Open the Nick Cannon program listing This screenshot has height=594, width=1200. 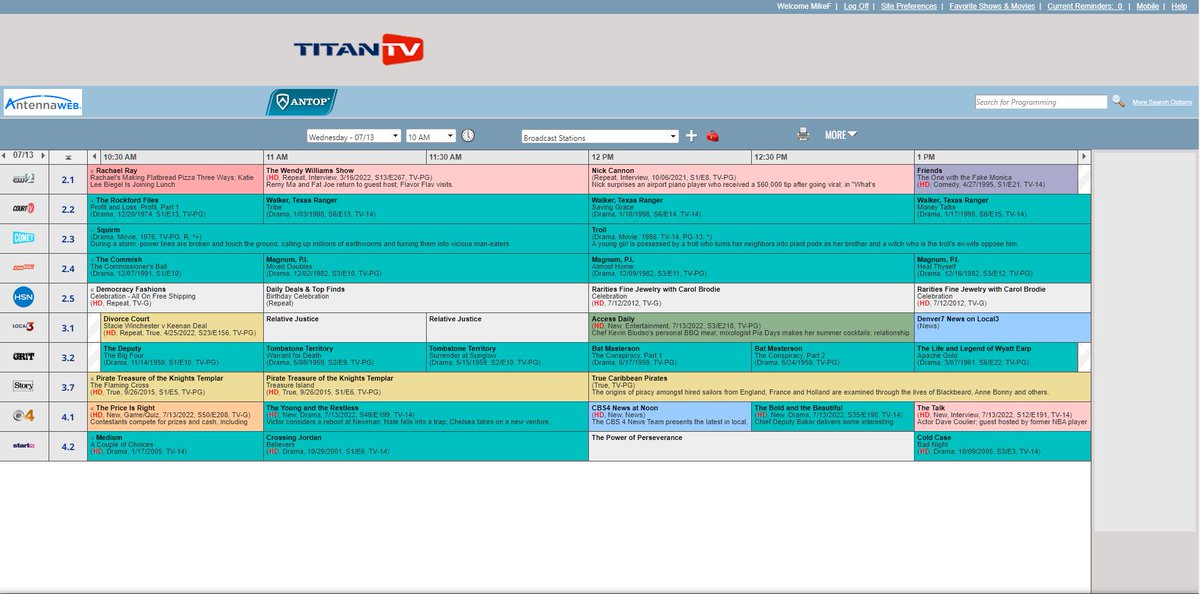click(x=751, y=179)
